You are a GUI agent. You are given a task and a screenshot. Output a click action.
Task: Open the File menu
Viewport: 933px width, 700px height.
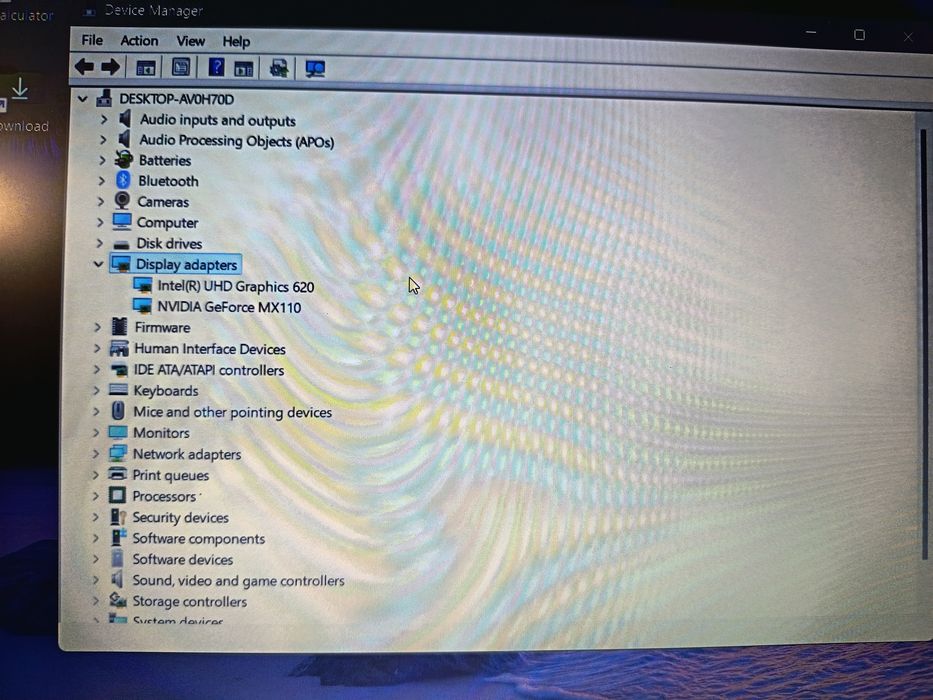(x=92, y=40)
